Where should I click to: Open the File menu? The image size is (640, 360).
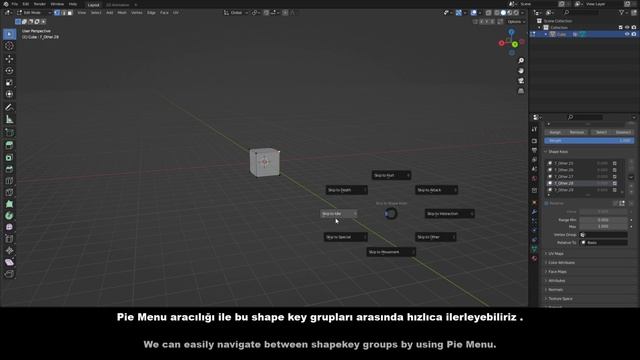click(15, 4)
